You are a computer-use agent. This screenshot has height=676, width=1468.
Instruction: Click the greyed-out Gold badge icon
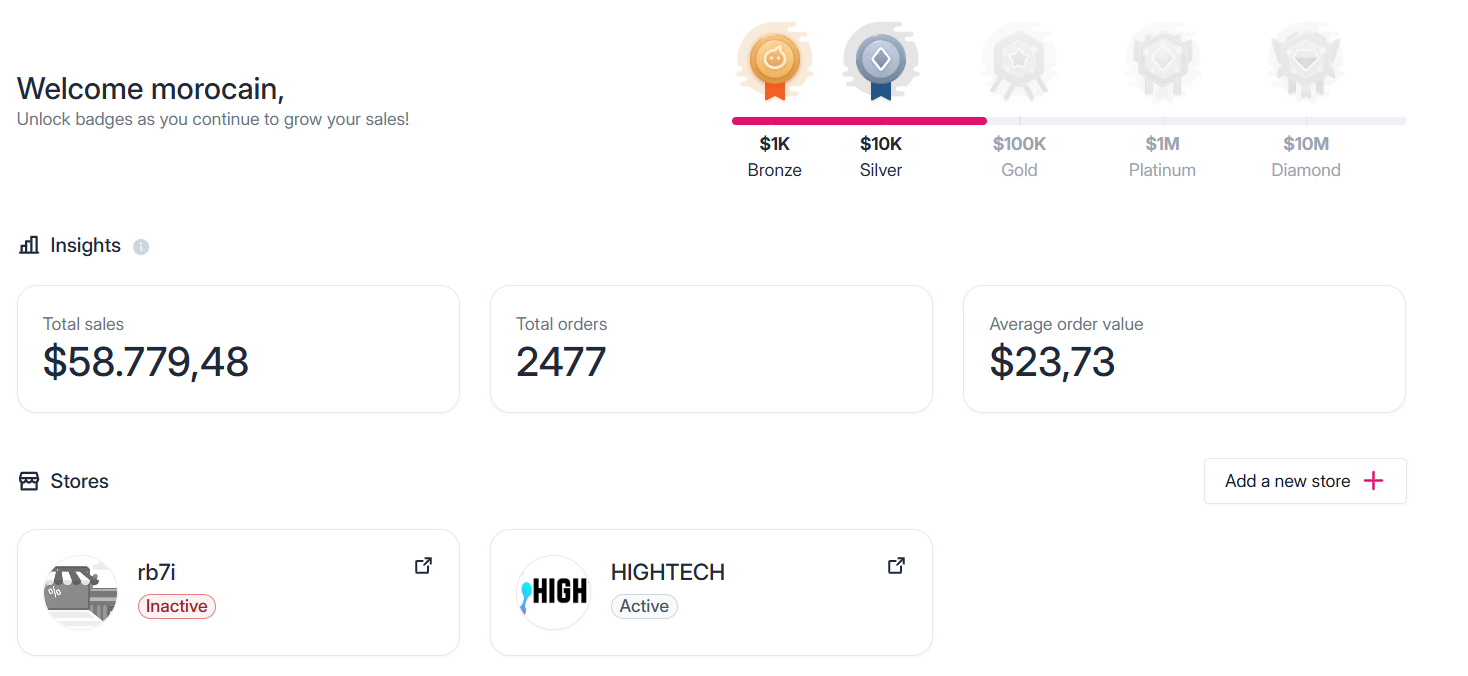point(1018,62)
